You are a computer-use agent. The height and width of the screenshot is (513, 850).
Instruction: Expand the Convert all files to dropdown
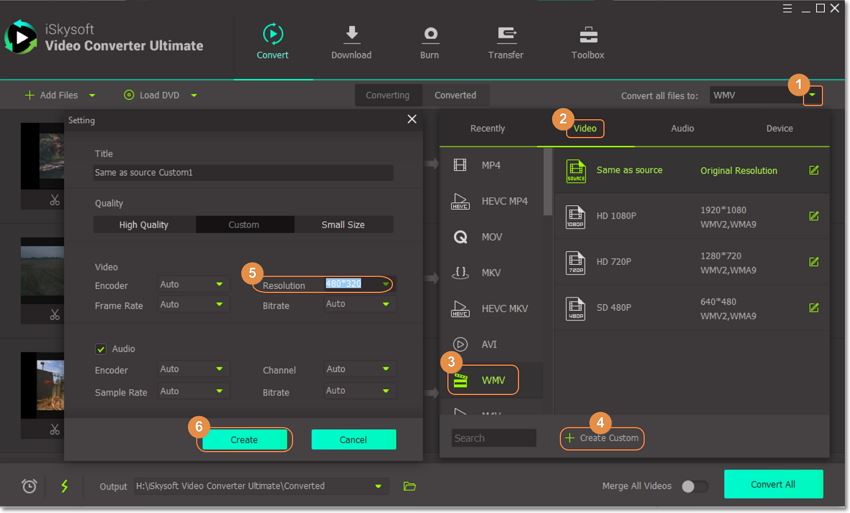(814, 96)
